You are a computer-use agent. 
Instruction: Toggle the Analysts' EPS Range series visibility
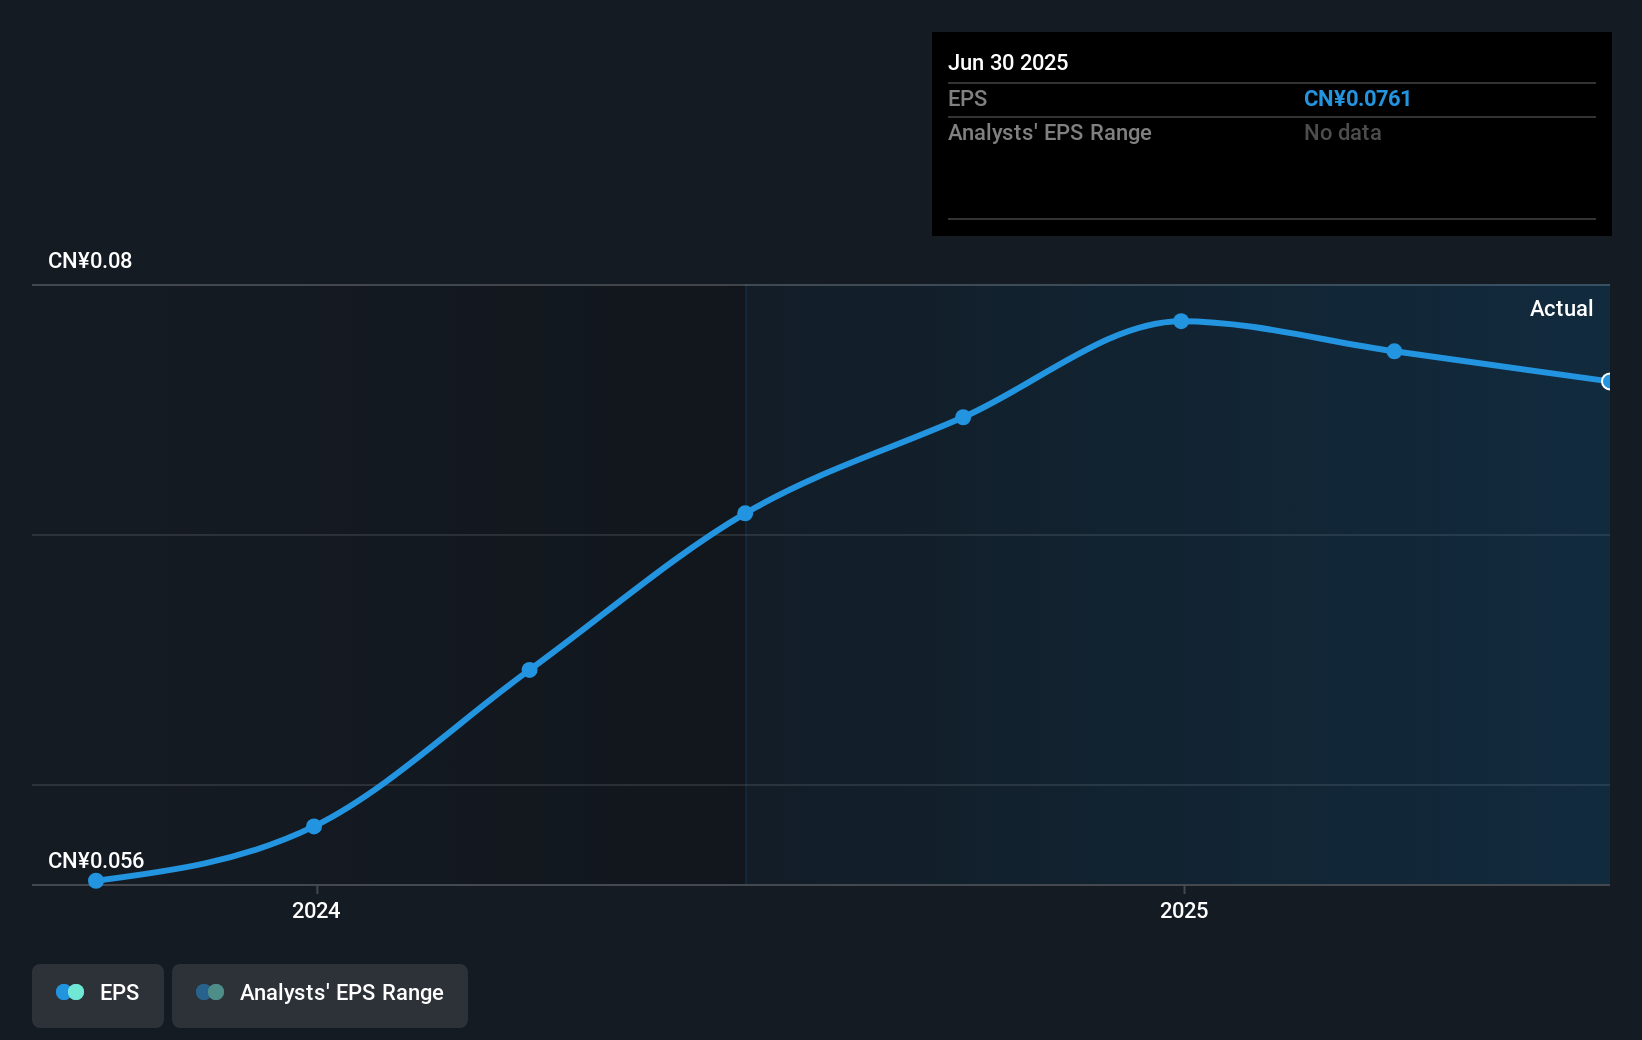[319, 993]
